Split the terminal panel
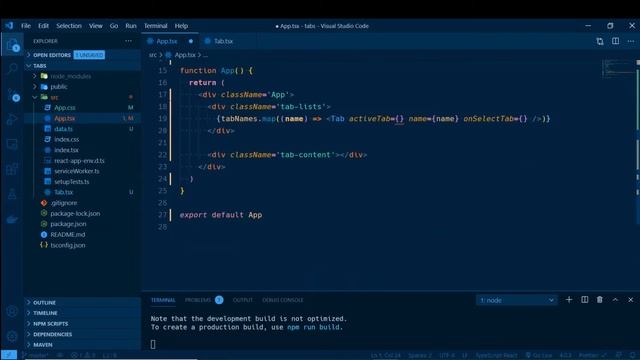The image size is (640, 360). pyautogui.click(x=584, y=300)
